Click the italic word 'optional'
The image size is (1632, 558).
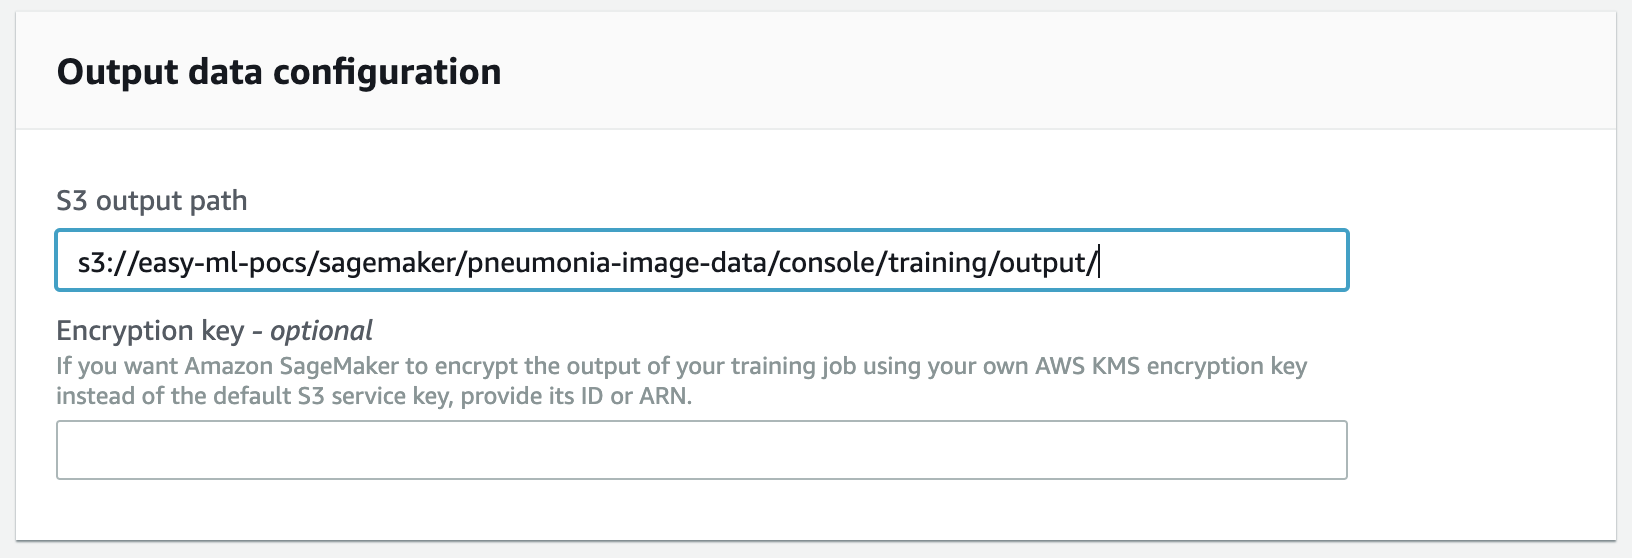click(321, 331)
